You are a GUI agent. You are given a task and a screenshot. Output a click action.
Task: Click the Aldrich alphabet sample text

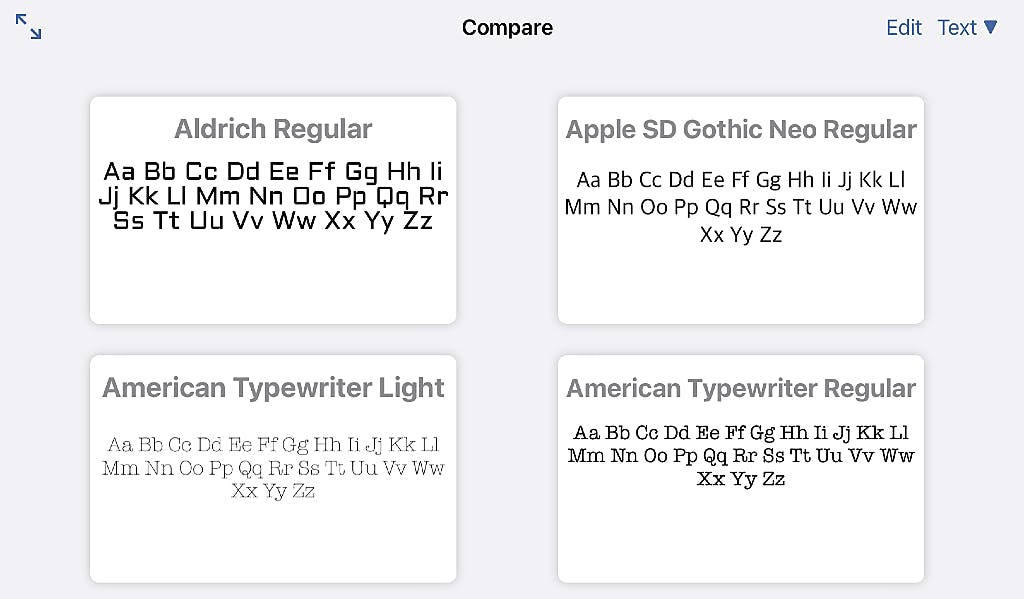273,195
